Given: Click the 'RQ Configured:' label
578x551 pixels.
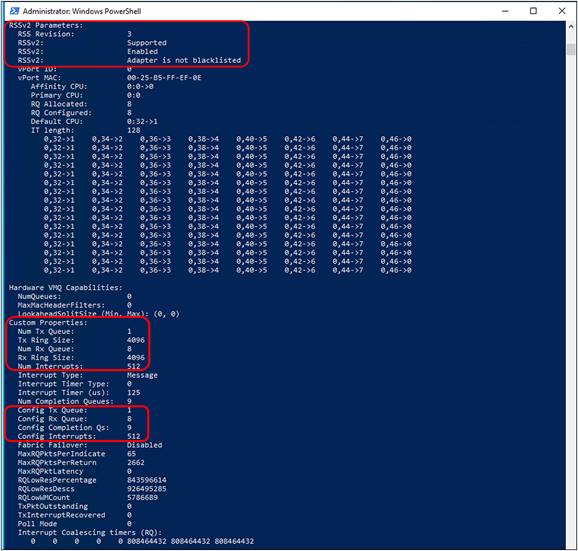Looking at the screenshot, I should [x=61, y=113].
